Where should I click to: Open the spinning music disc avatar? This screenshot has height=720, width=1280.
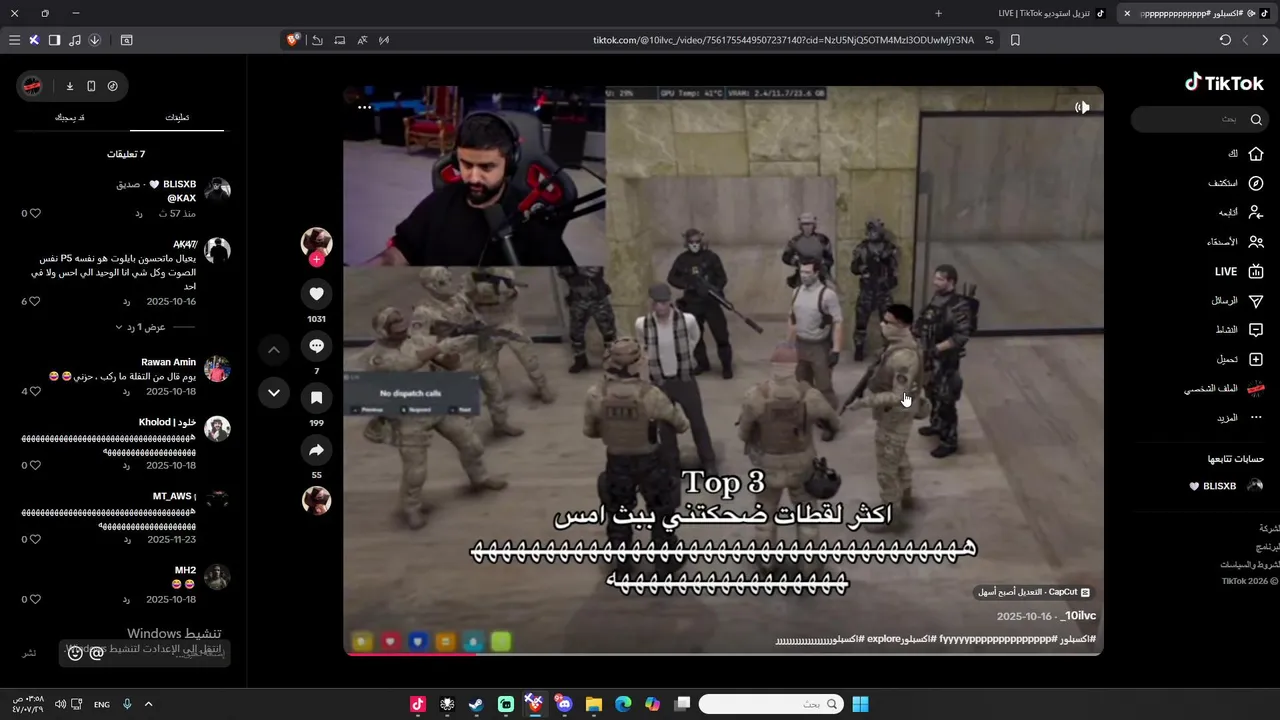pos(316,500)
